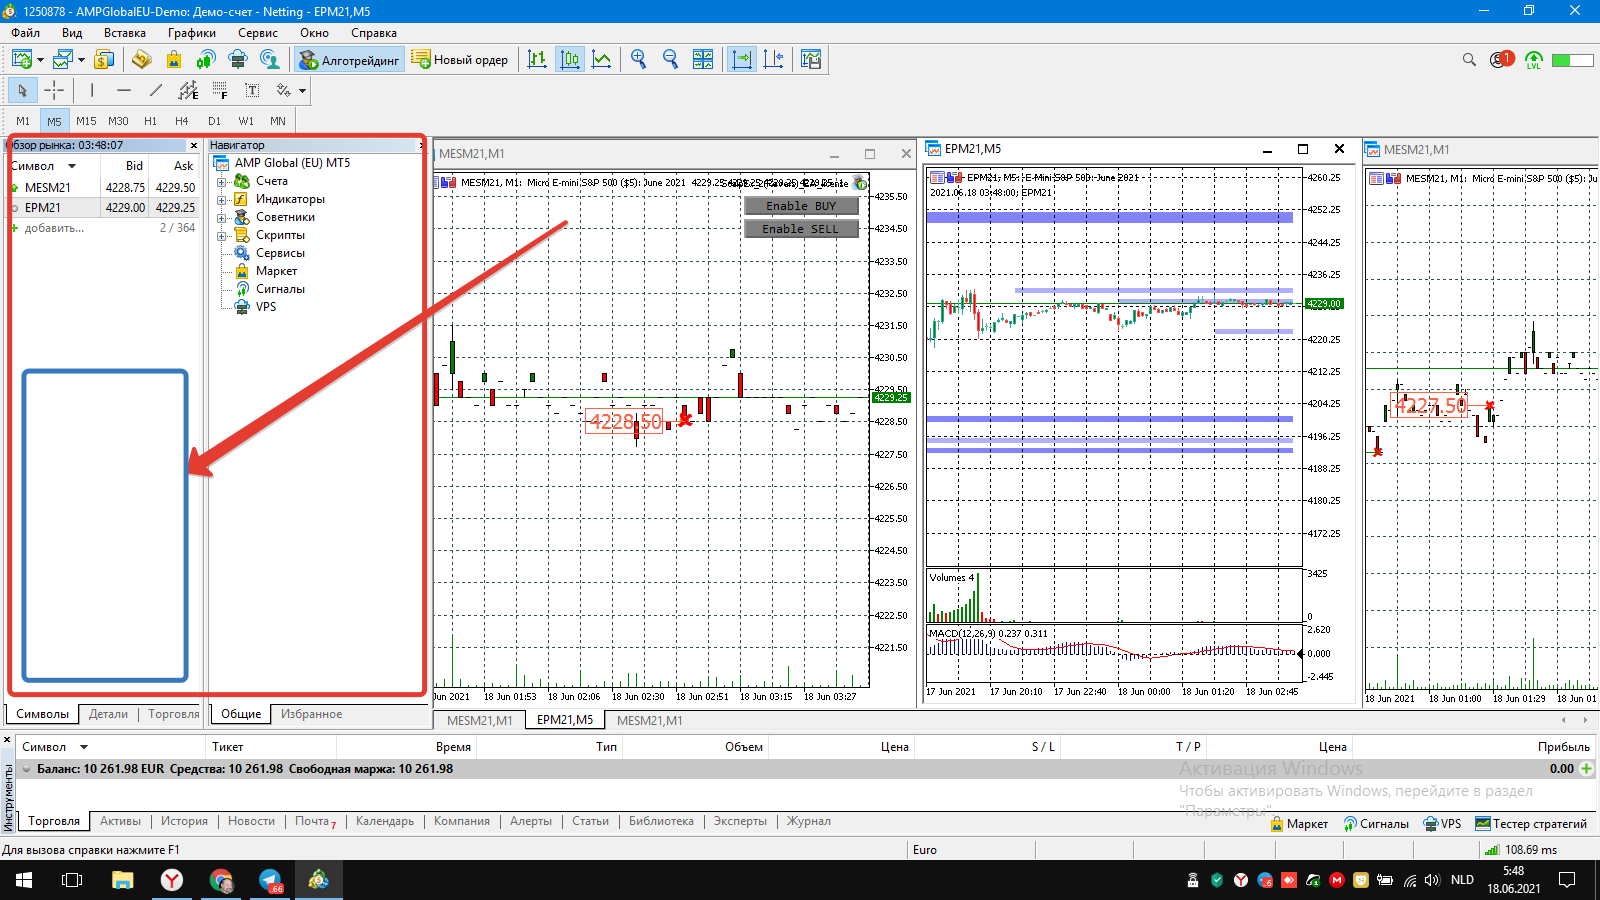1600x900 pixels.
Task: Click the Enable BUY chart button
Action: coord(801,206)
